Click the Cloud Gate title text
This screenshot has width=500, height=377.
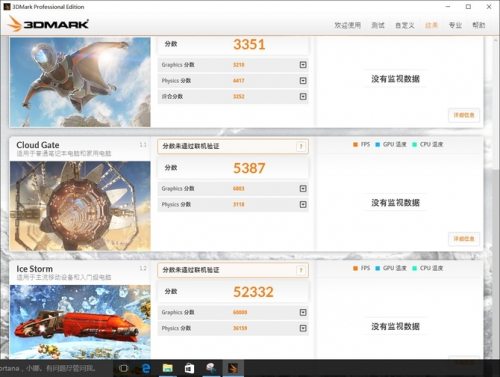(x=38, y=145)
